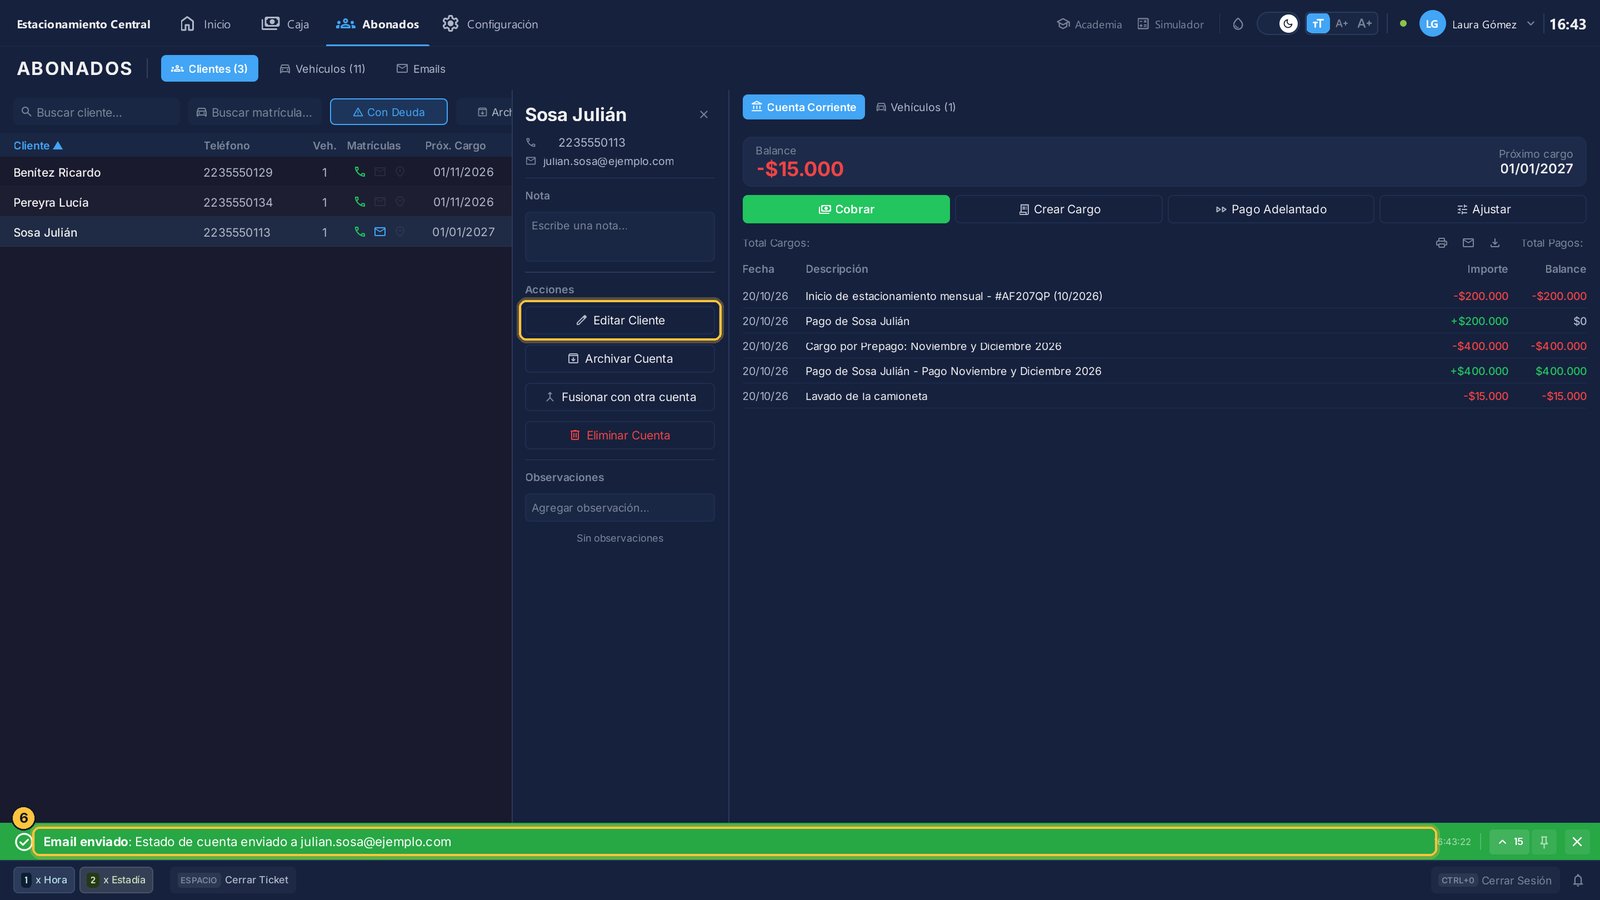Click the print icon in account statement
Image resolution: width=1600 pixels, height=900 pixels.
(x=1441, y=243)
